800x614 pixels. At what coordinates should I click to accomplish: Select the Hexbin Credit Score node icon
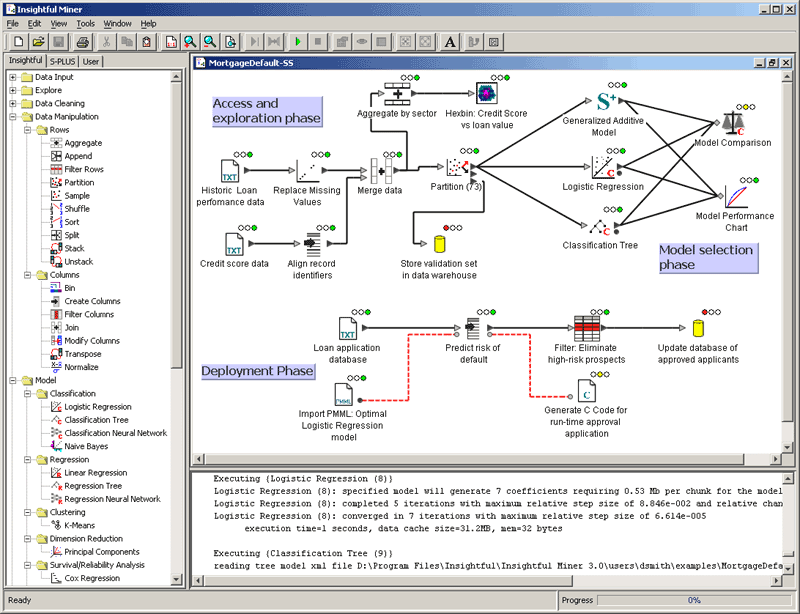487,93
